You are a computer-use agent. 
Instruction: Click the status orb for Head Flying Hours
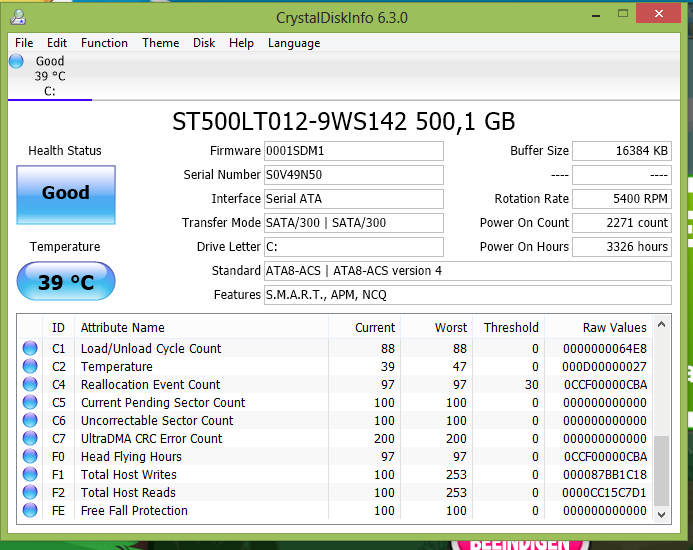(30, 456)
